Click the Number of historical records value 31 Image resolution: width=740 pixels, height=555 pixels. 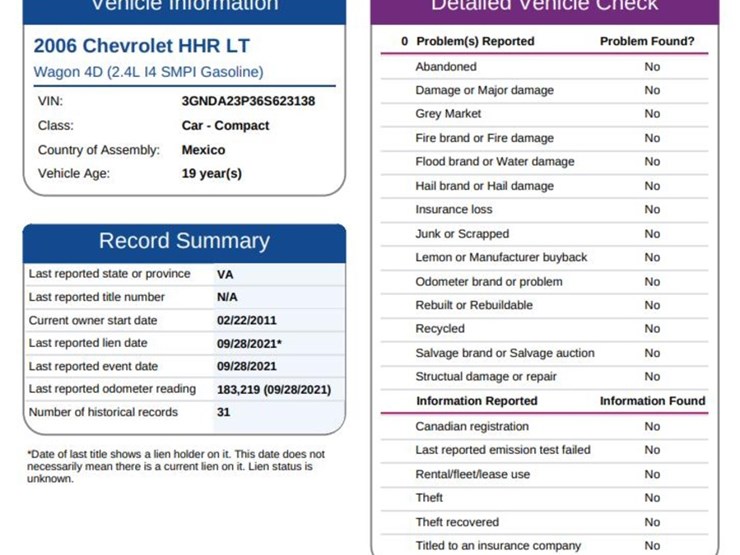(224, 412)
